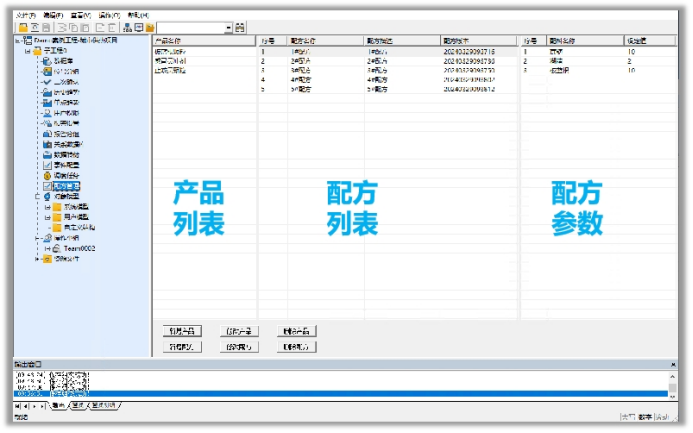Collapse the 子工程1 sub-project node
The width and height of the screenshot is (693, 433).
point(27,50)
